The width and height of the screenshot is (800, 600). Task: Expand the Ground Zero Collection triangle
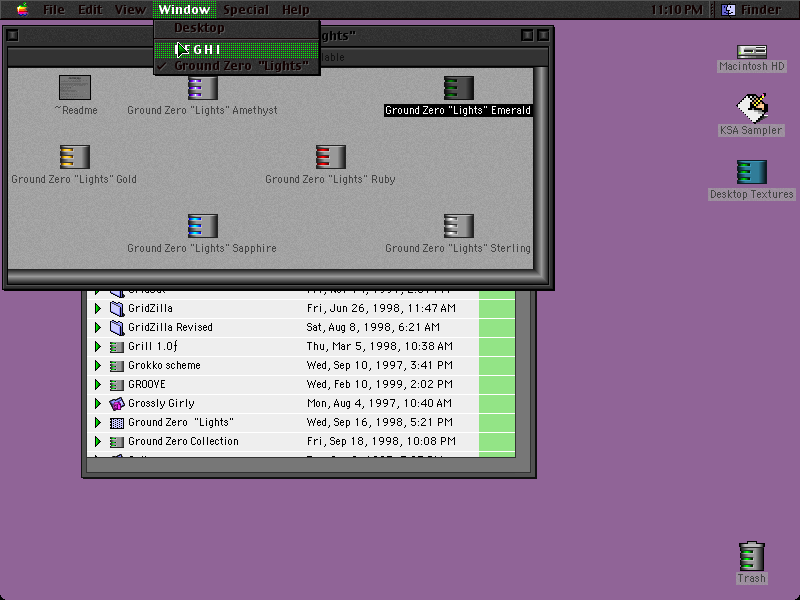[x=97, y=441]
